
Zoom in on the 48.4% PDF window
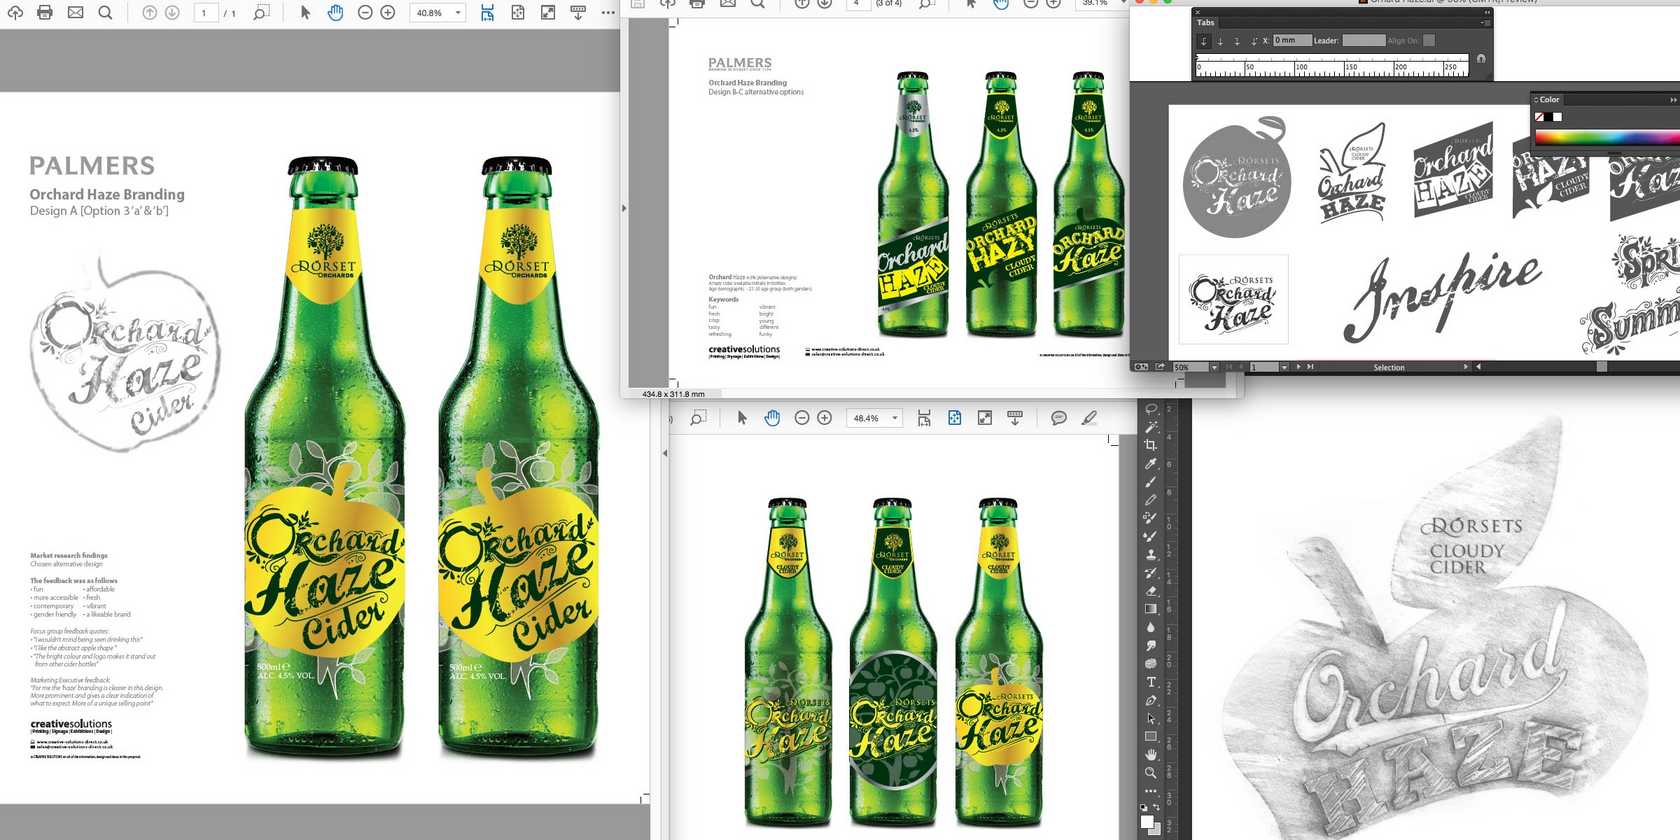pyautogui.click(x=824, y=418)
